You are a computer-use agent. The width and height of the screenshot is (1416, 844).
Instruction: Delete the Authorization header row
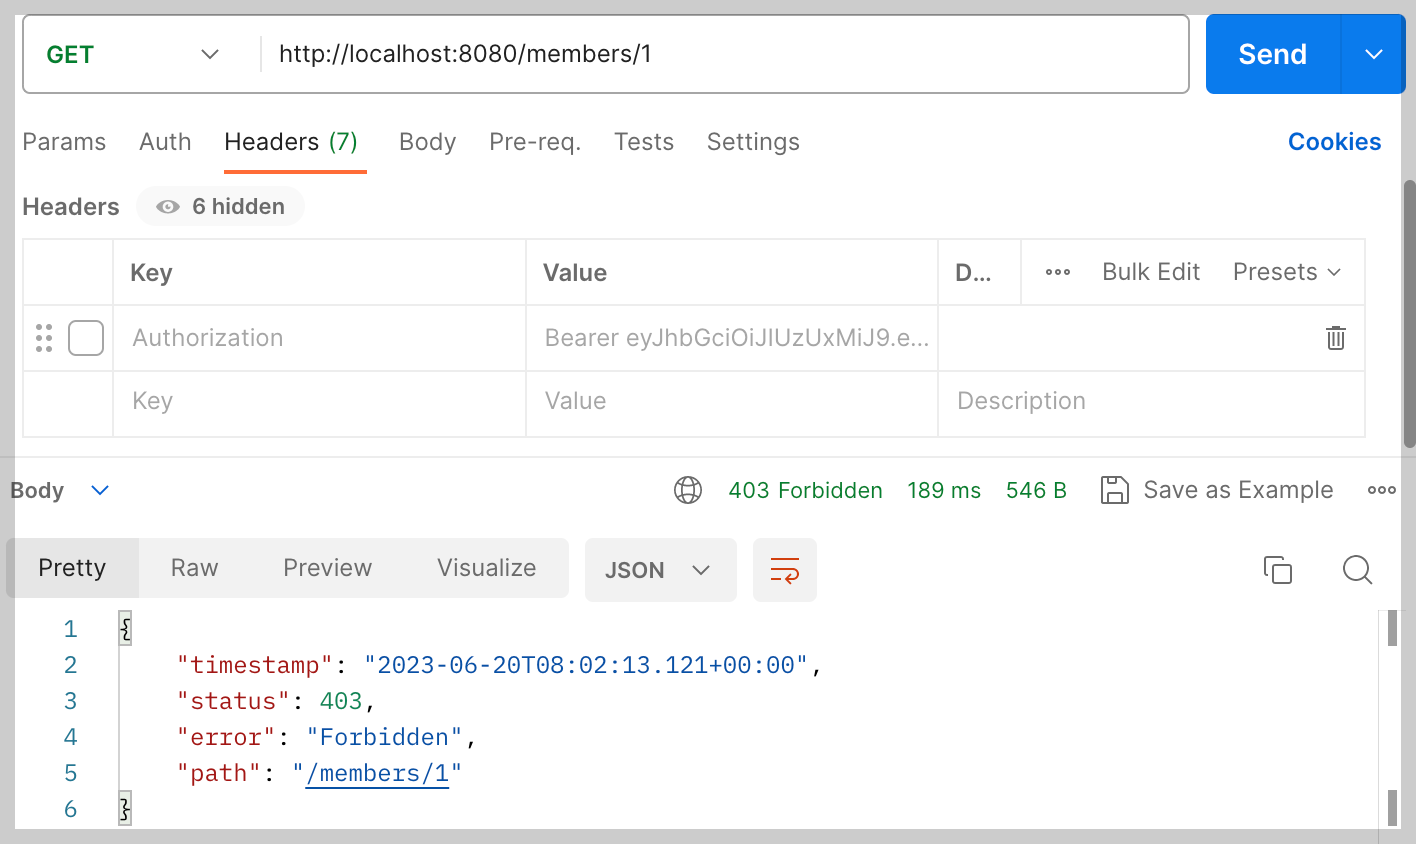[1336, 338]
